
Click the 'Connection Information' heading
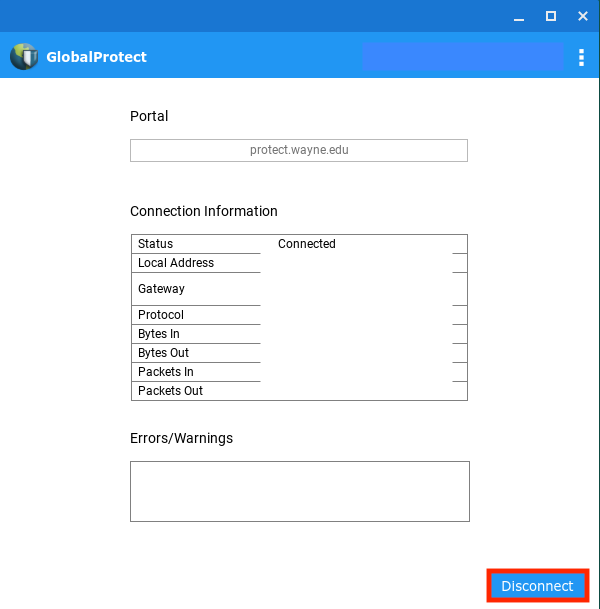coord(204,211)
